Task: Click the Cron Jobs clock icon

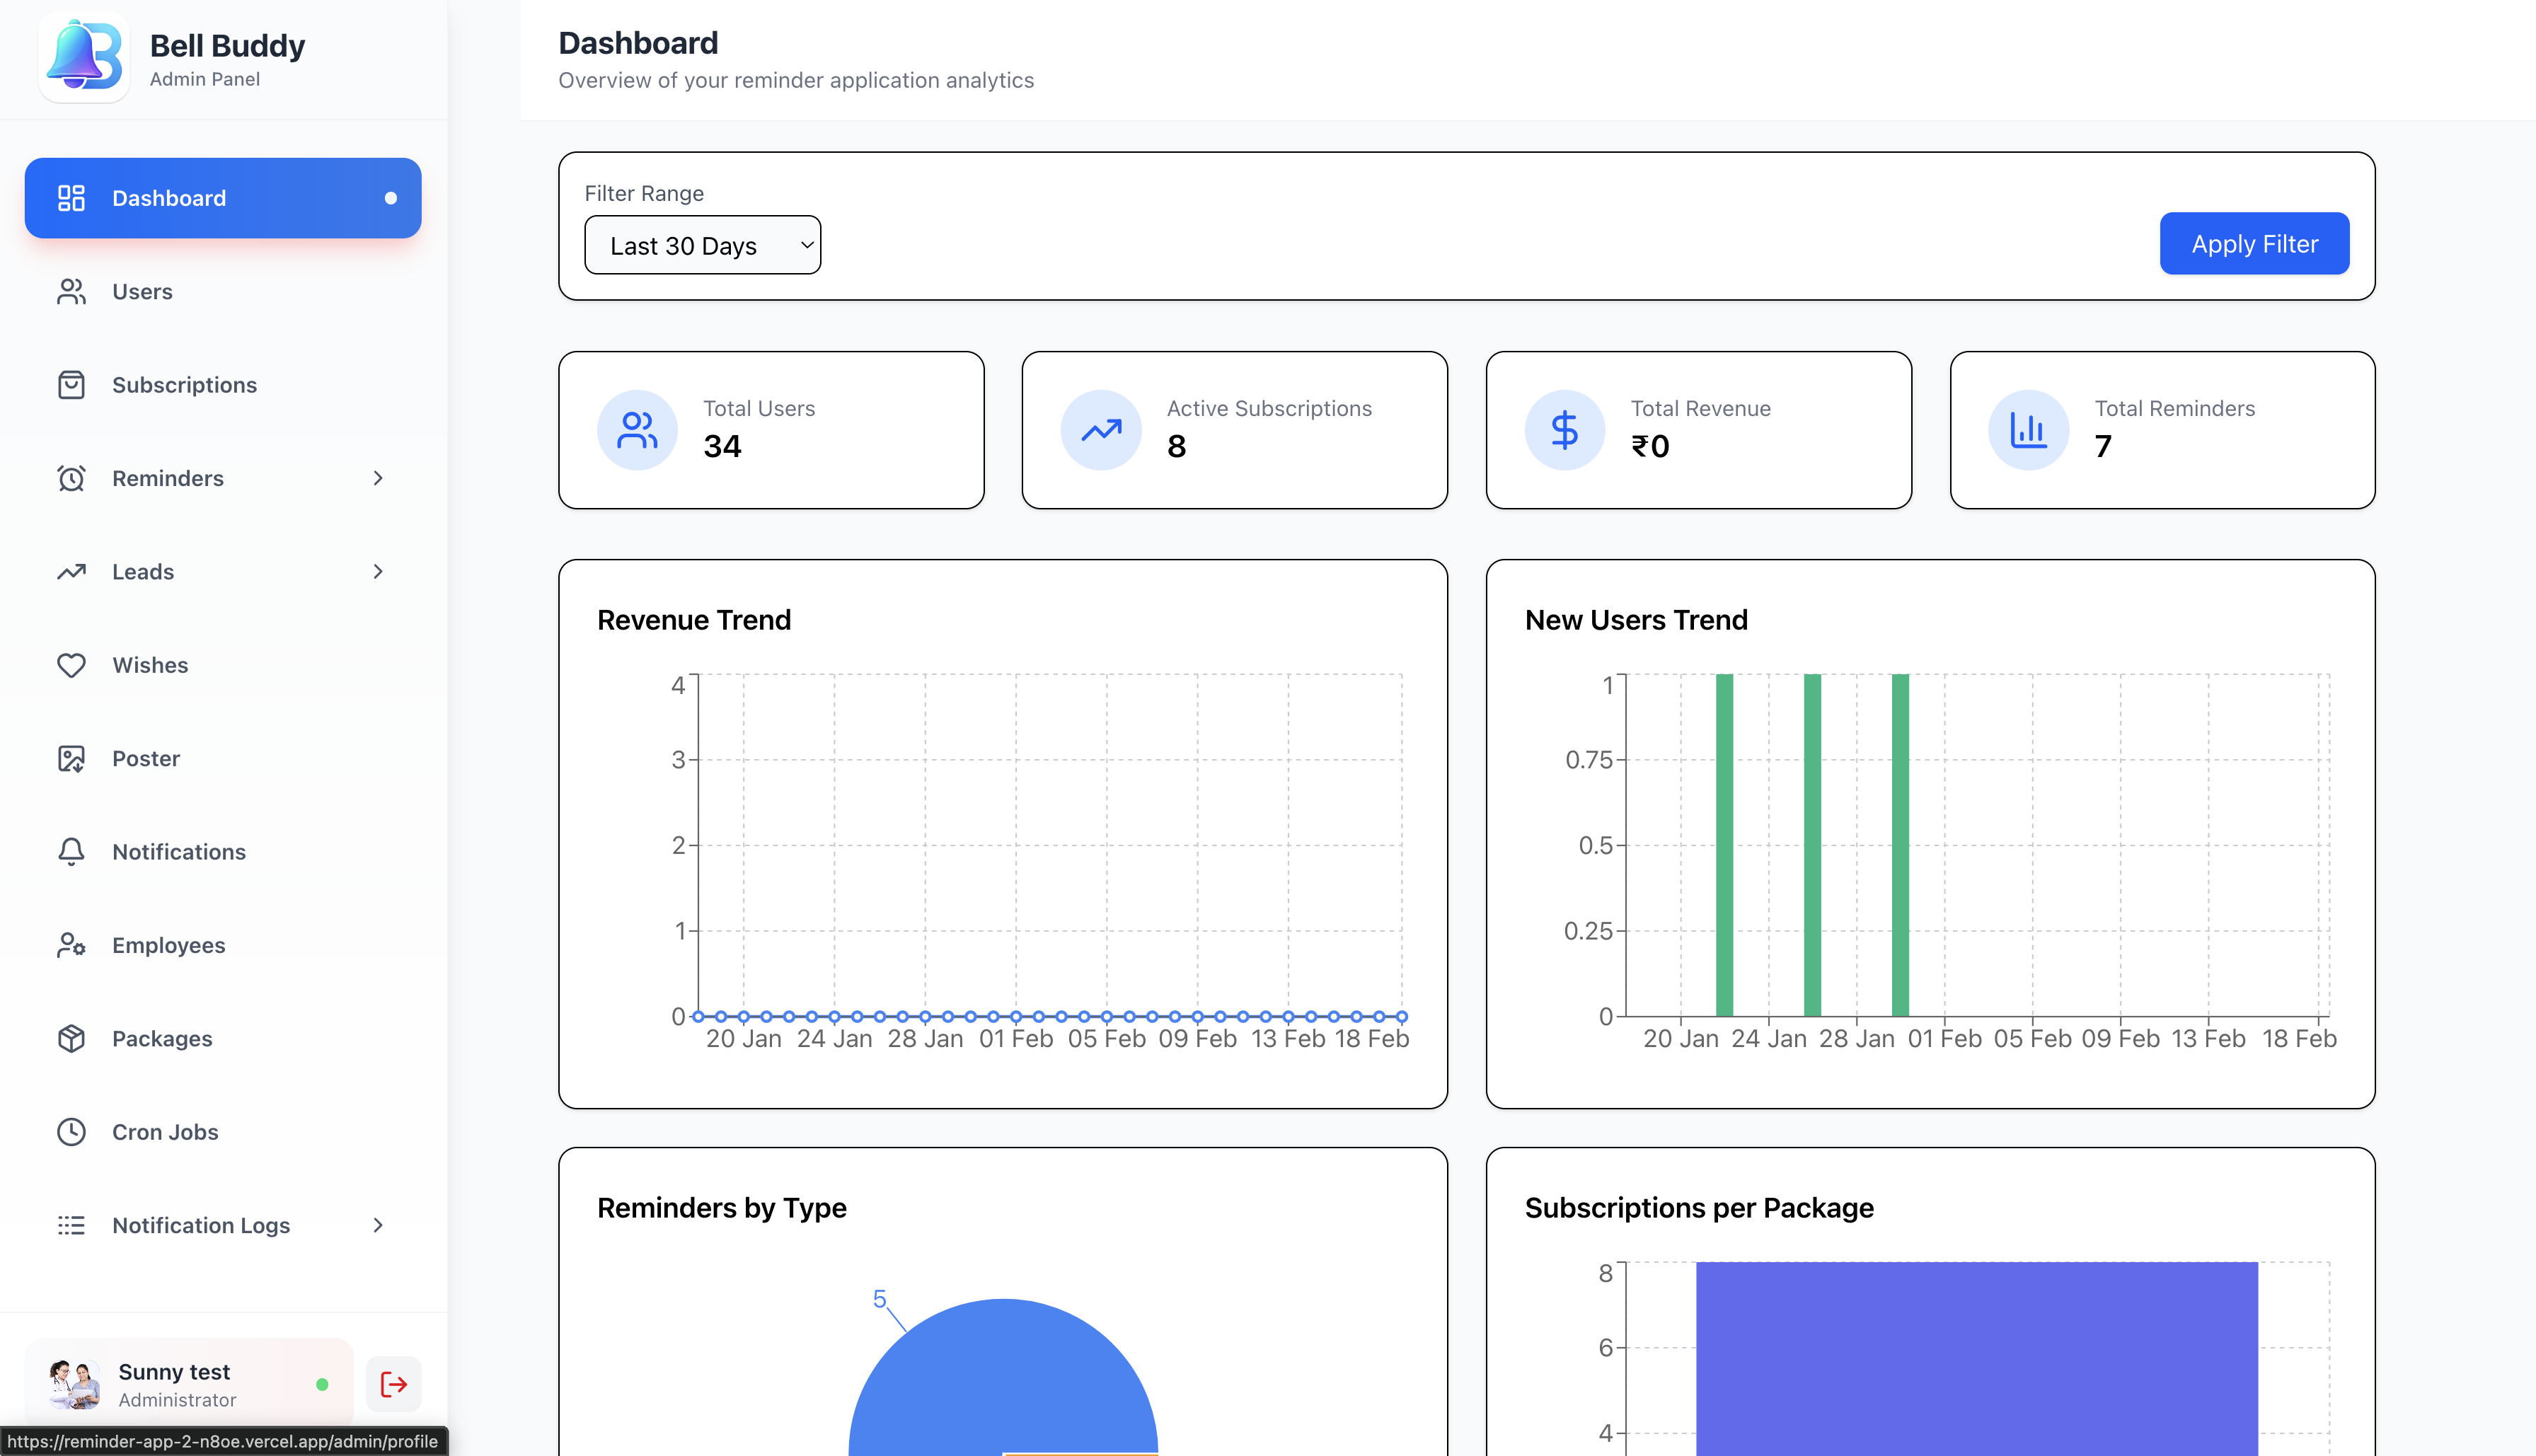Action: [71, 1131]
